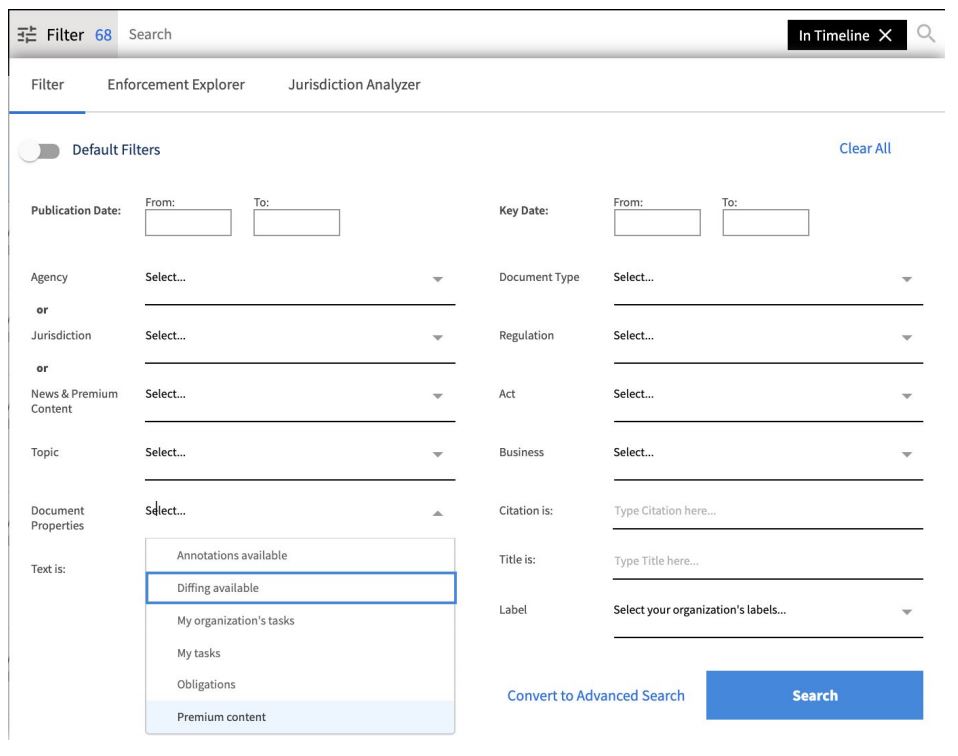Viewport: 958px width, 756px height.
Task: Click the Key Date To field
Action: tap(766, 222)
